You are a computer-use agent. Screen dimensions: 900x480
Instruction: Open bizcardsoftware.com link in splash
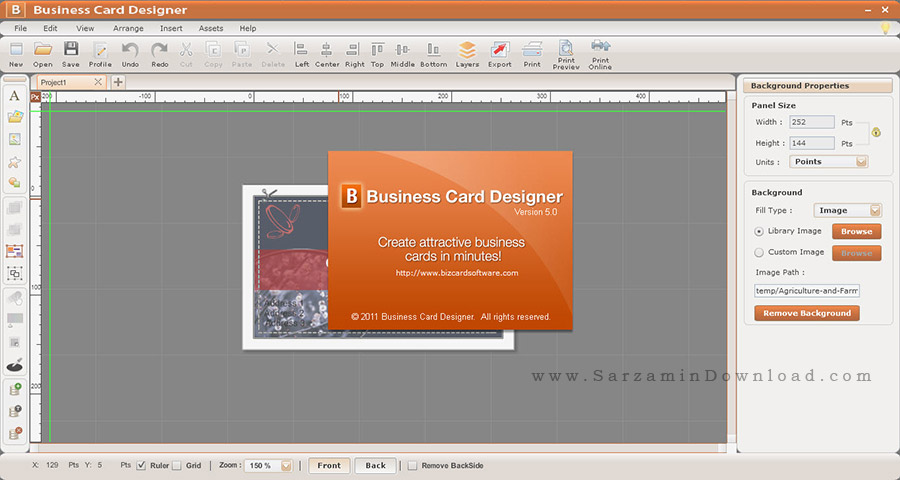(457, 273)
